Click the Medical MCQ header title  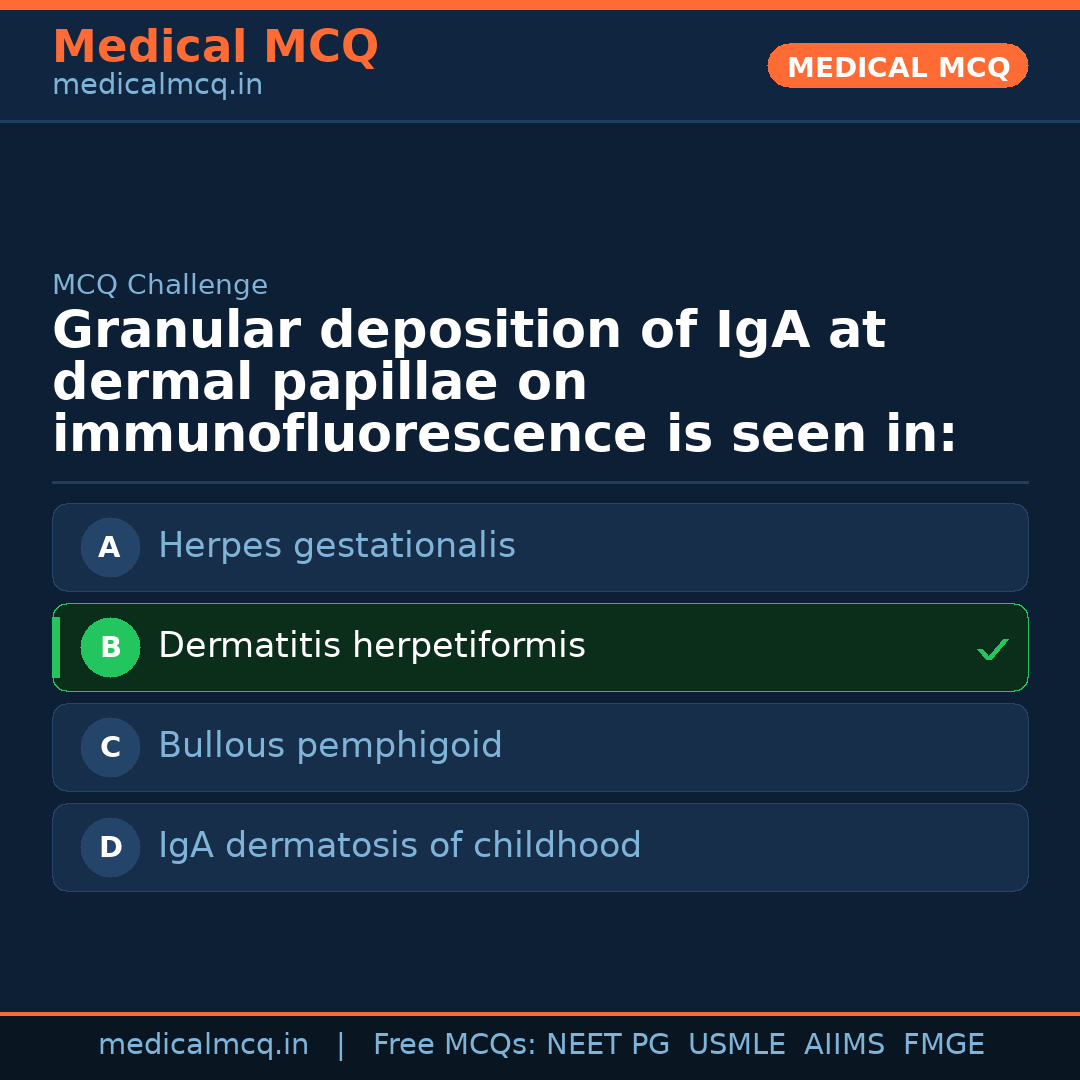click(x=215, y=47)
